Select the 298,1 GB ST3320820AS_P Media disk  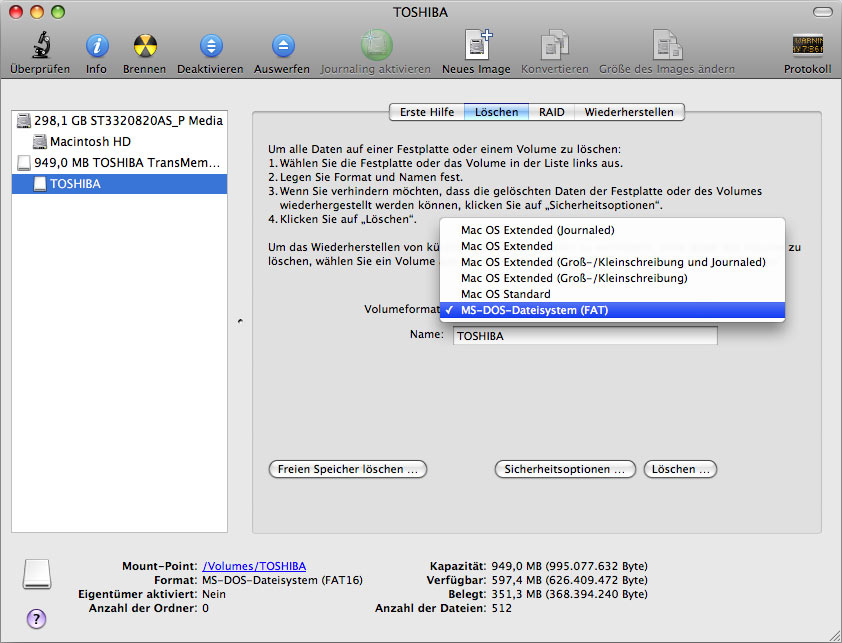coord(119,120)
